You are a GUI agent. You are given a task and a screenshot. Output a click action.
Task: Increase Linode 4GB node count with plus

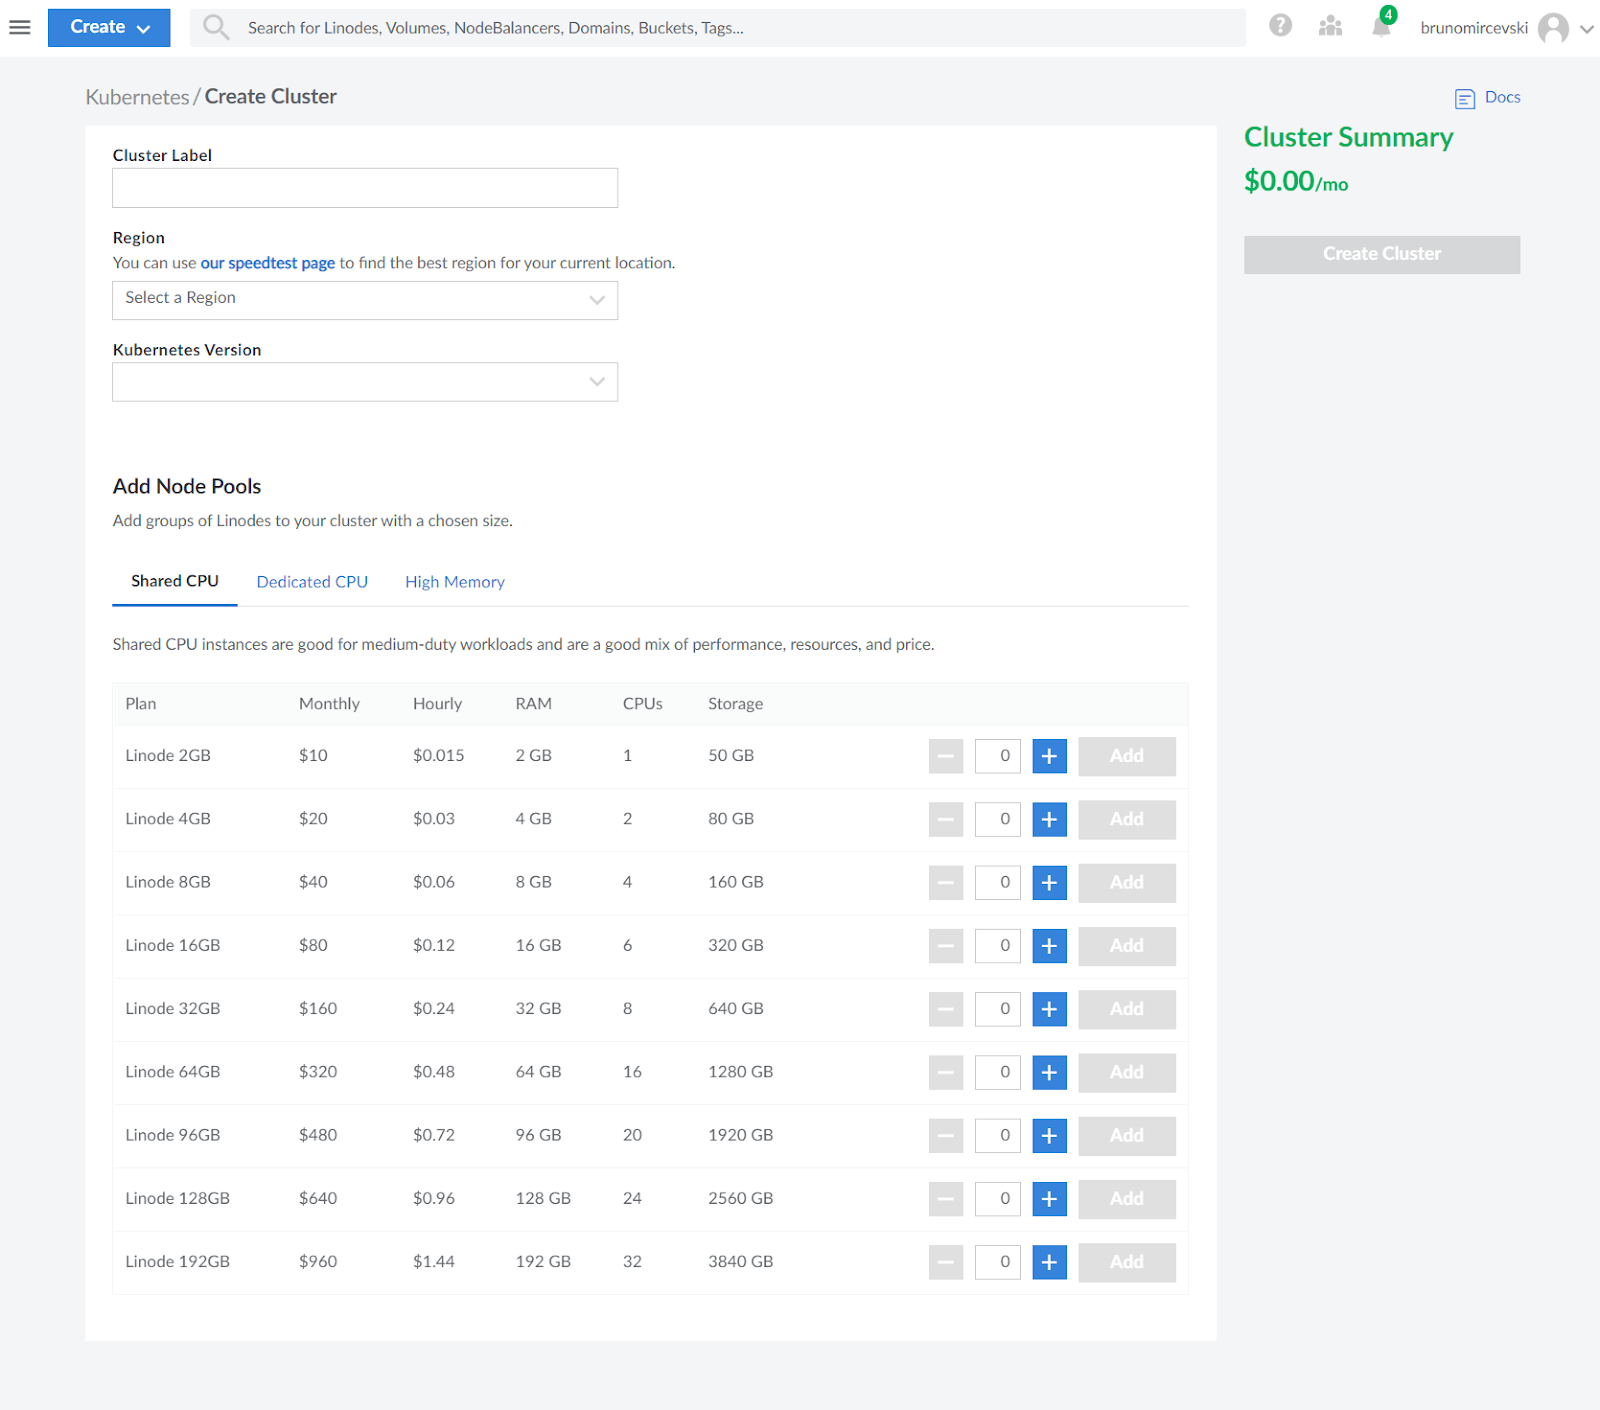1049,819
